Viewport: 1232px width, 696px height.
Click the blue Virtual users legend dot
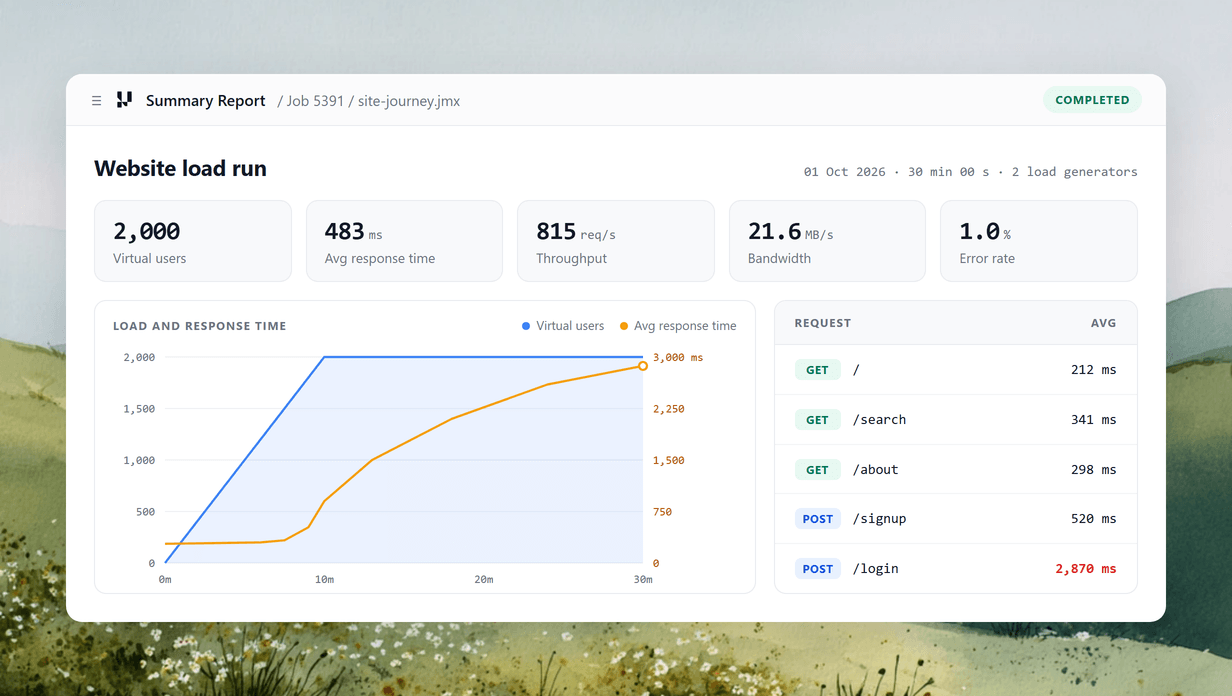tap(526, 326)
